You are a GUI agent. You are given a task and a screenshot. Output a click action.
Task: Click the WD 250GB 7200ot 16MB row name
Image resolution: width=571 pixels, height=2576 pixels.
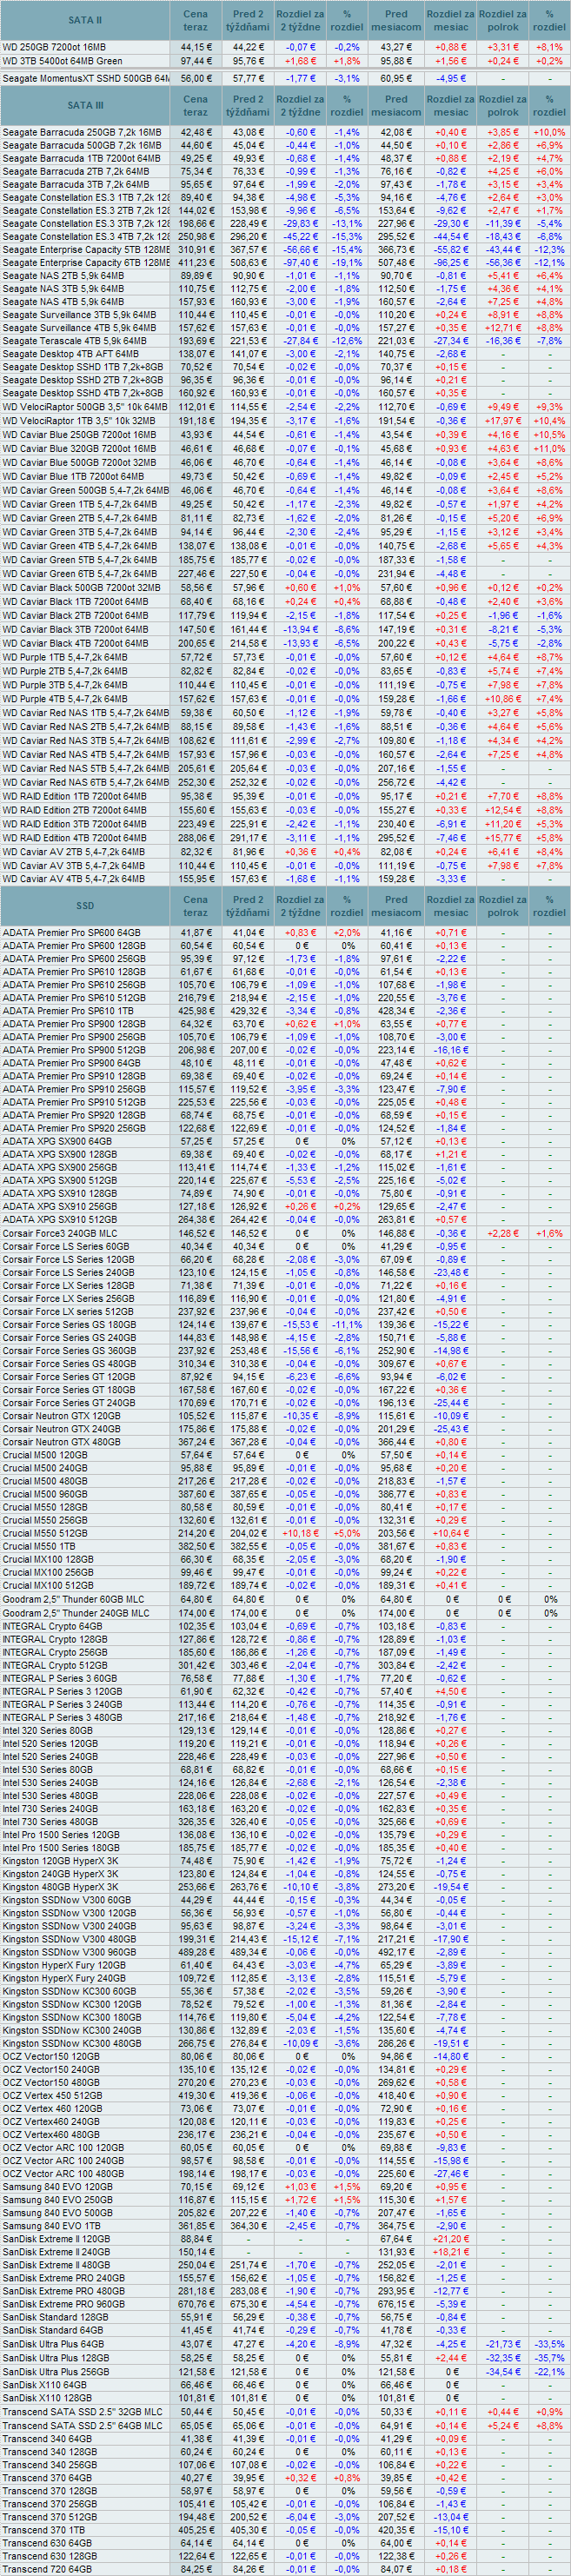point(54,47)
